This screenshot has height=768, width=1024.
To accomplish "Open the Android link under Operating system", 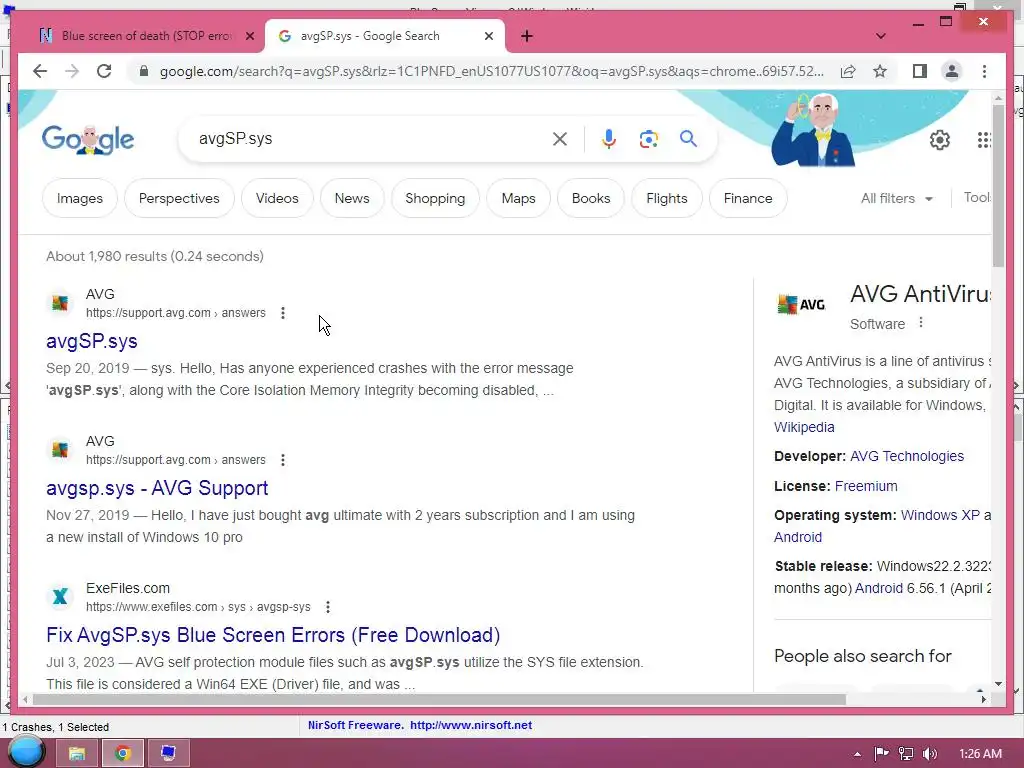I will (x=798, y=537).
